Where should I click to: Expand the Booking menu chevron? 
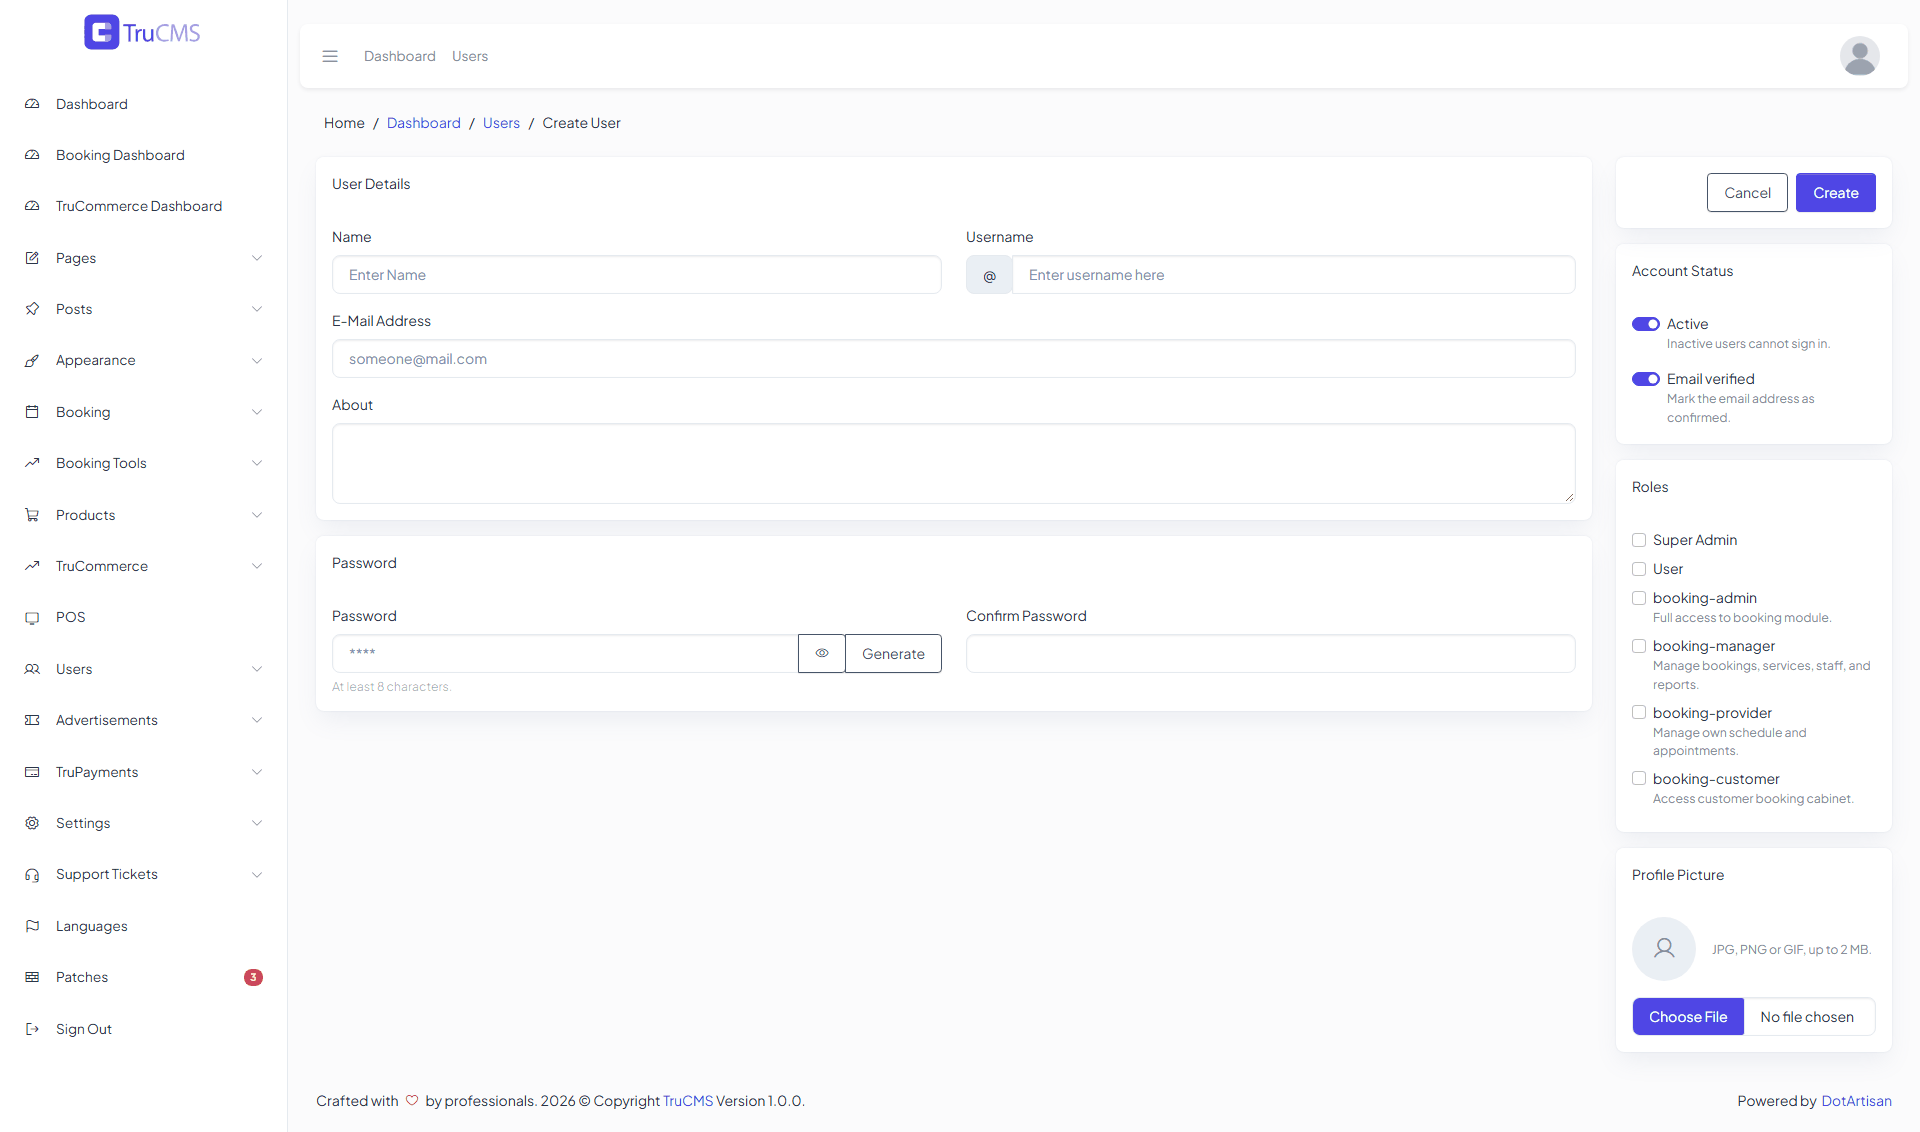(x=257, y=412)
